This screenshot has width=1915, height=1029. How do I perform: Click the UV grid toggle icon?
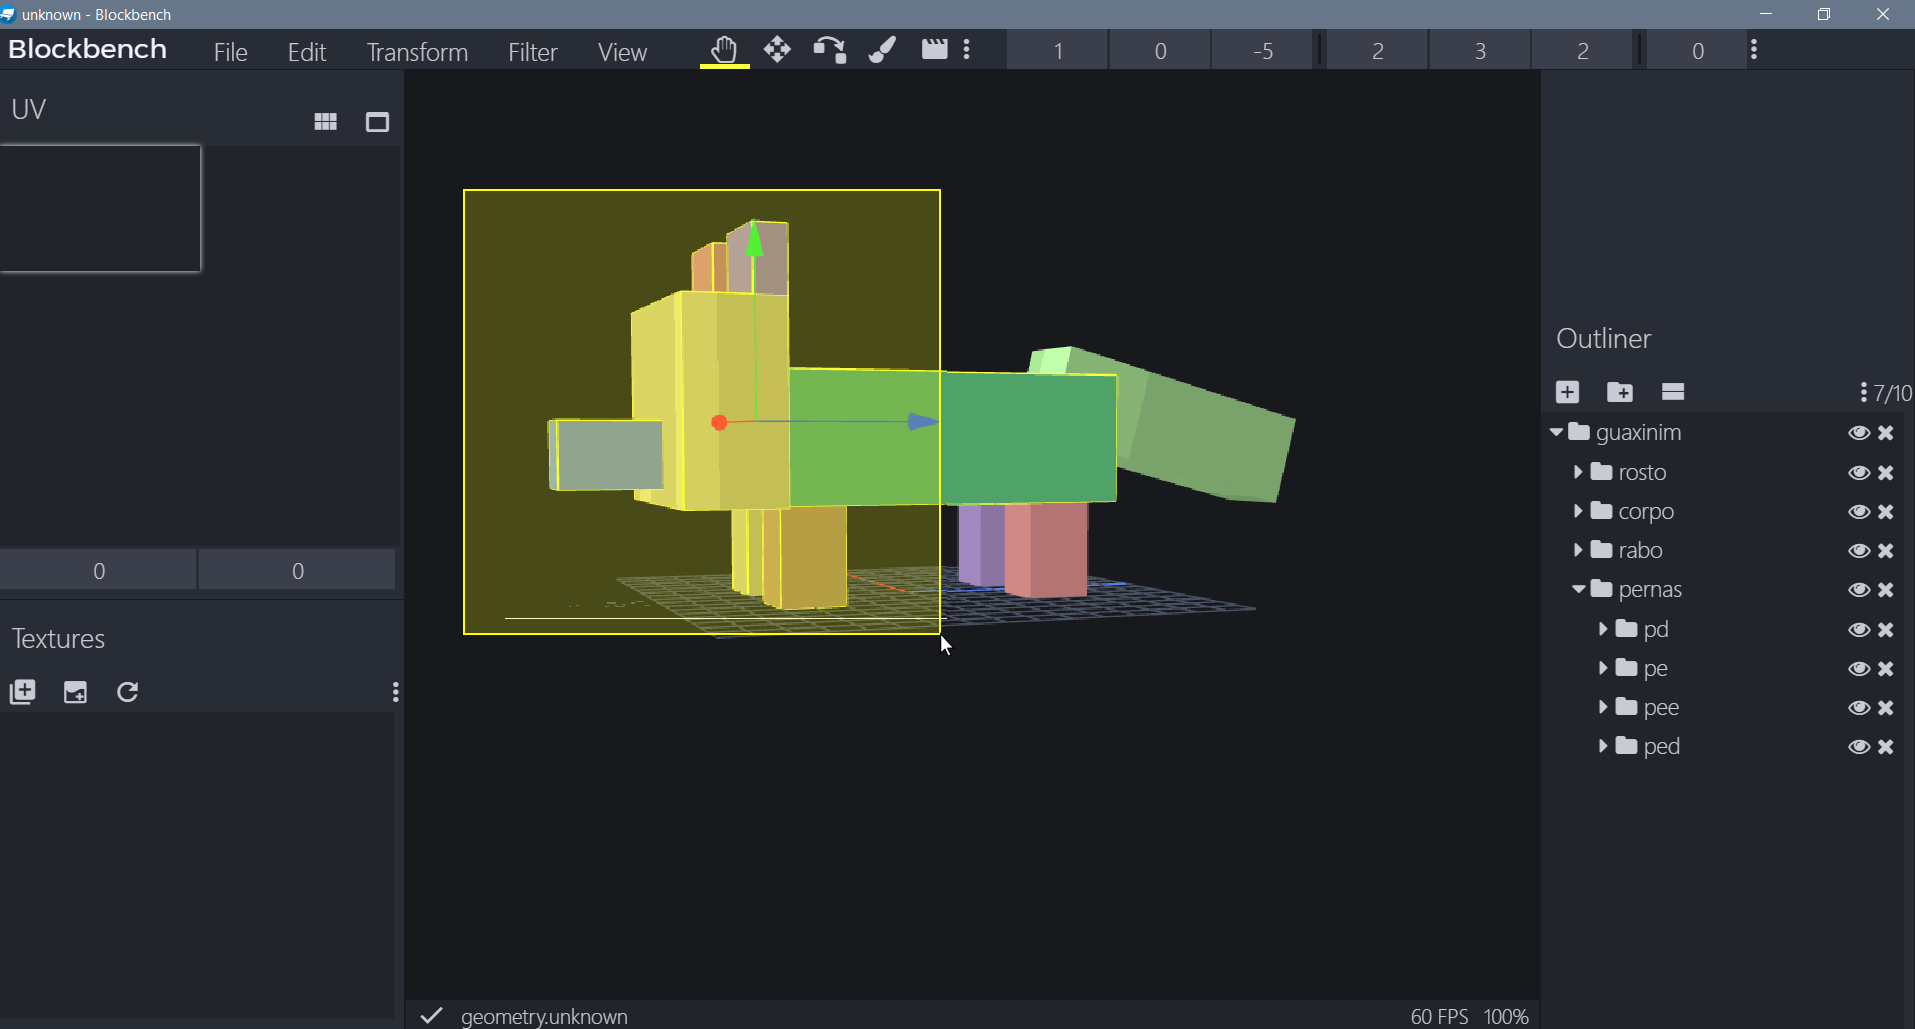pos(325,121)
